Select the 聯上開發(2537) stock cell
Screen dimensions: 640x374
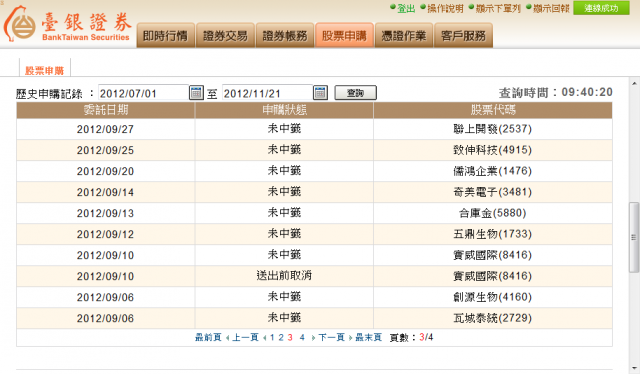click(493, 129)
